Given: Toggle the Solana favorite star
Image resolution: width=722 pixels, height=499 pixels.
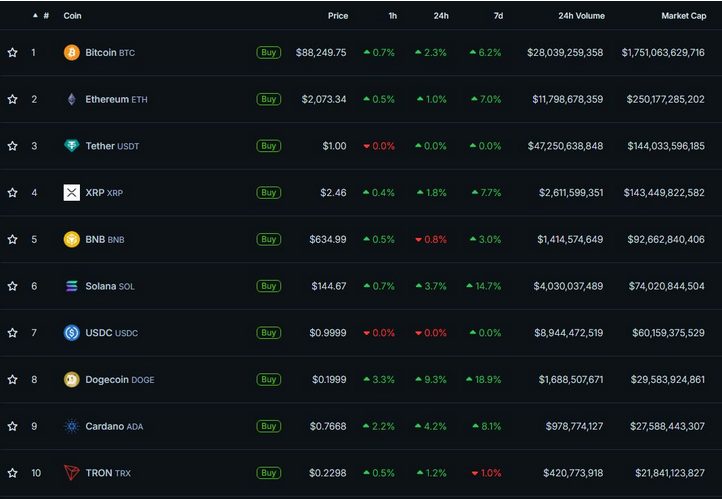Looking at the screenshot, I should click(x=12, y=286).
